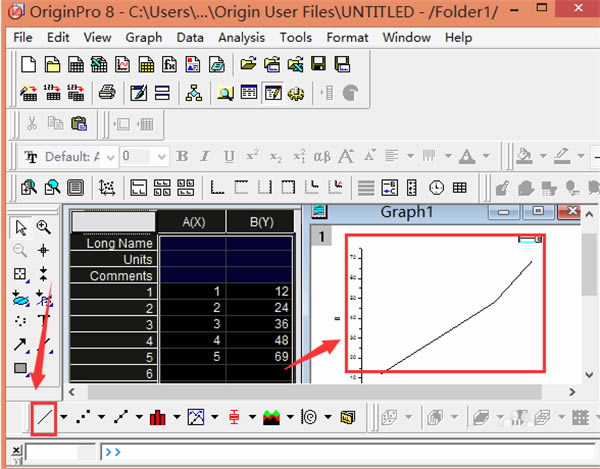Image resolution: width=600 pixels, height=469 pixels.
Task: Toggle Greek alpha-beta font
Action: click(322, 156)
